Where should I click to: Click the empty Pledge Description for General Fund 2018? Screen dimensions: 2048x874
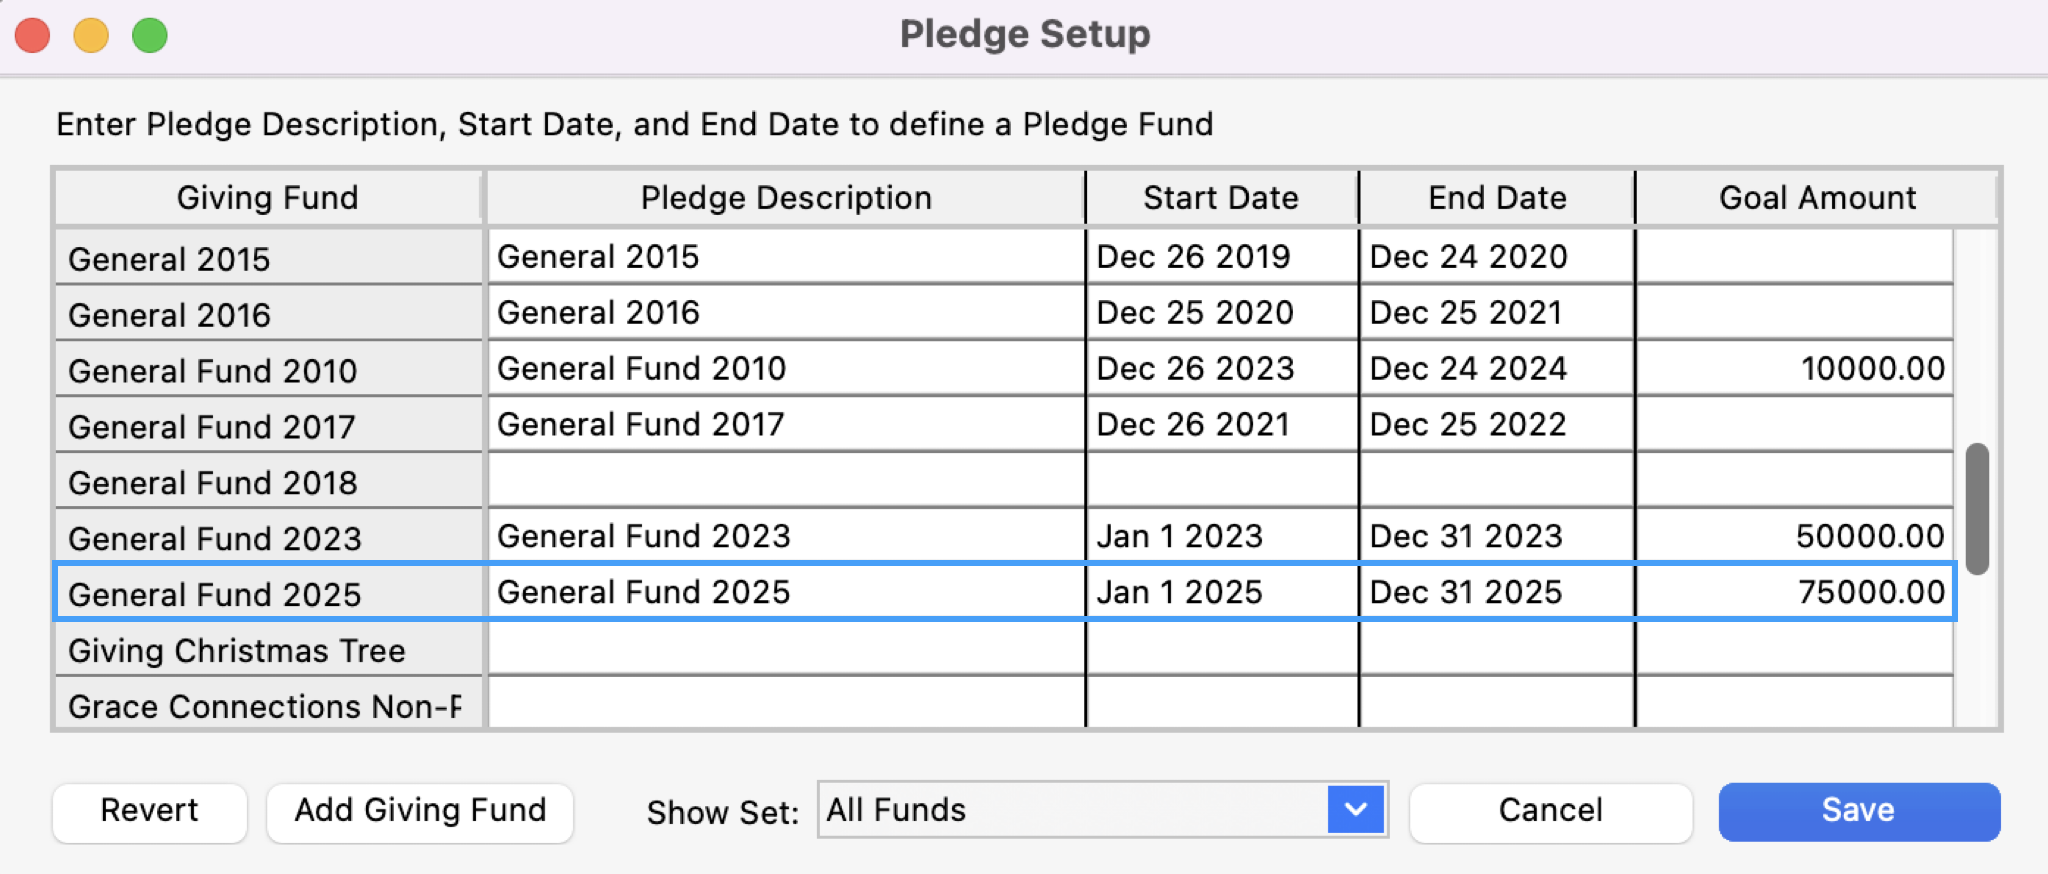pyautogui.click(x=785, y=480)
